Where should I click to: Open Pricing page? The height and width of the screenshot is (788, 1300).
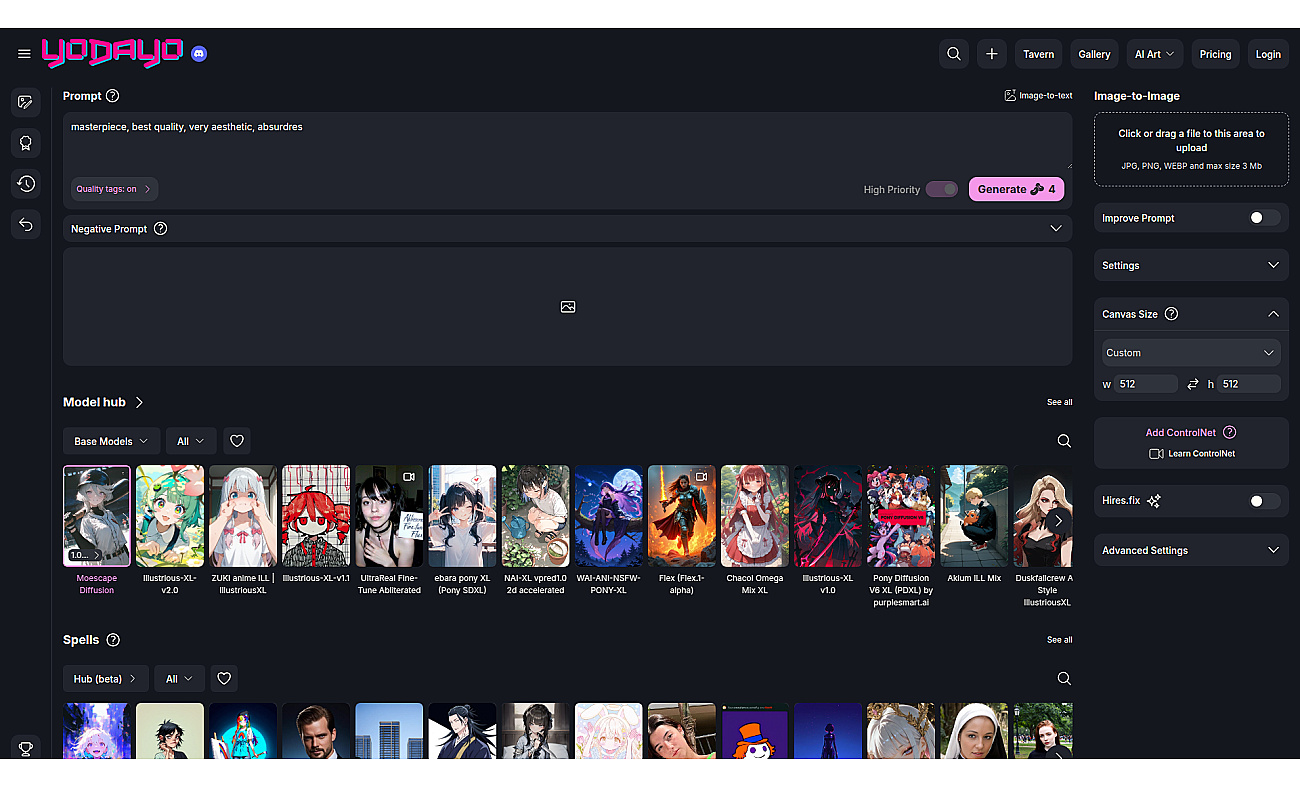coord(1215,54)
